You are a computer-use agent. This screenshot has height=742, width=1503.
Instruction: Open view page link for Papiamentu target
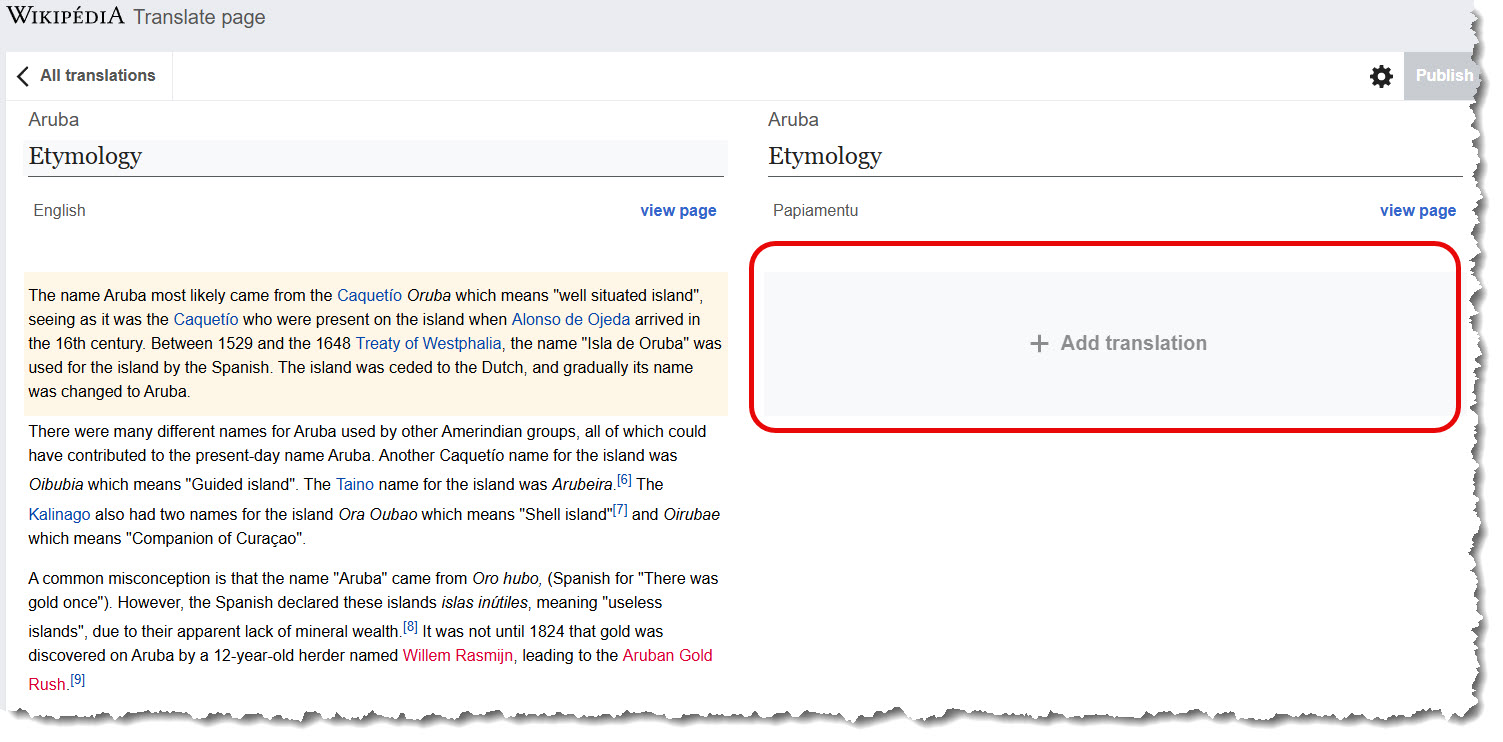[1418, 211]
